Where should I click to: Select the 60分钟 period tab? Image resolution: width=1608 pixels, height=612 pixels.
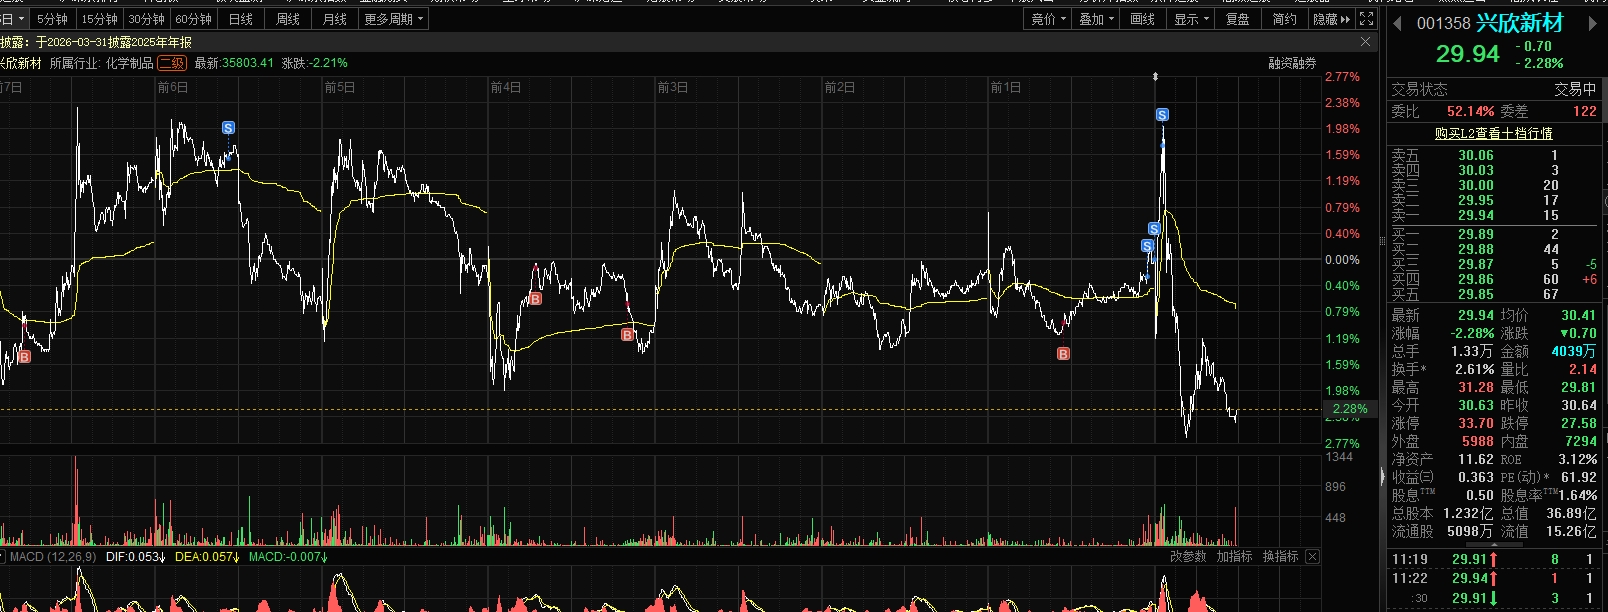click(x=193, y=19)
